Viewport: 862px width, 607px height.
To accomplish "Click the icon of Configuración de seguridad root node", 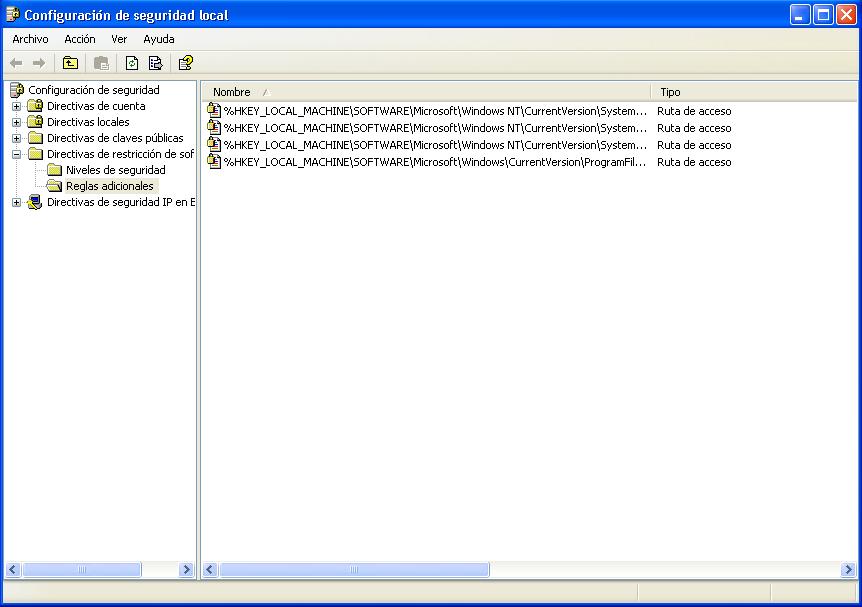I will pos(17,90).
